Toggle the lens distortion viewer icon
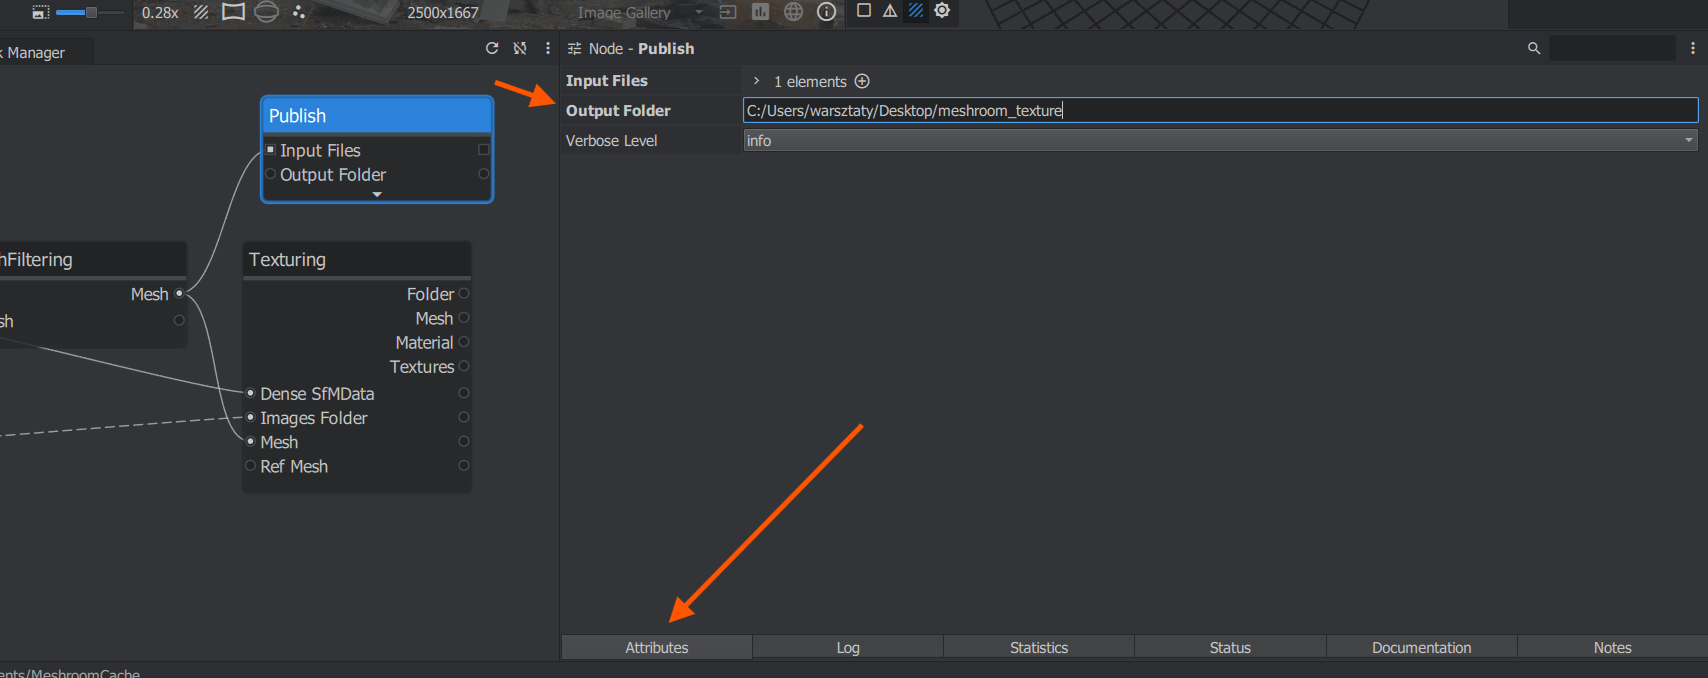Image resolution: width=1708 pixels, height=678 pixels. click(233, 12)
